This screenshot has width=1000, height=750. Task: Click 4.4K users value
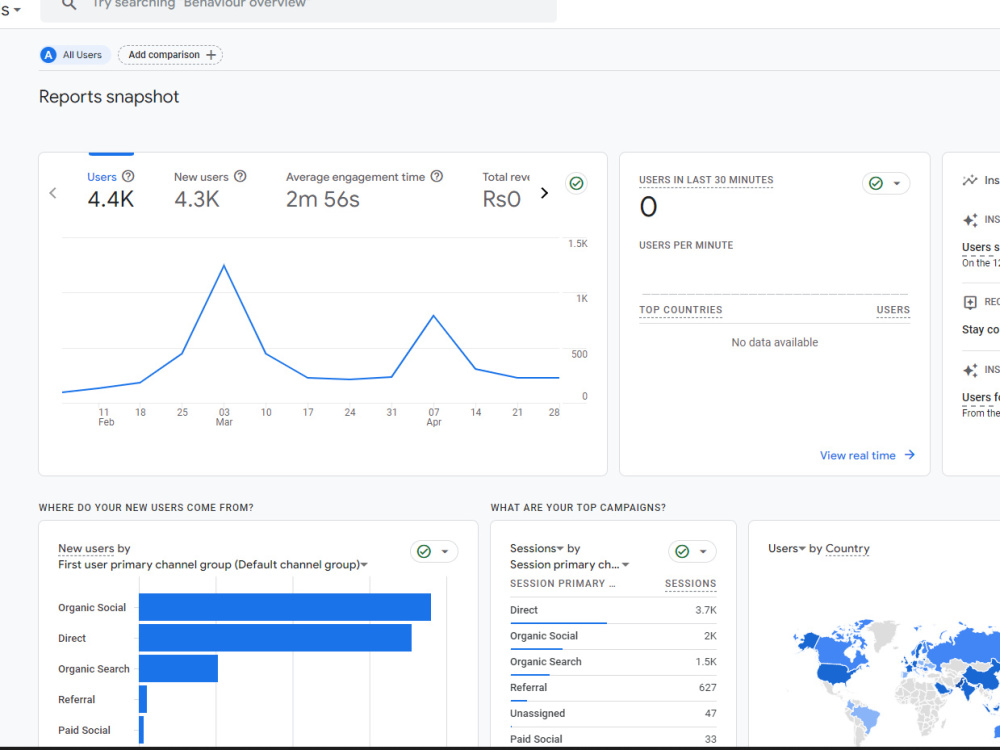pos(111,200)
